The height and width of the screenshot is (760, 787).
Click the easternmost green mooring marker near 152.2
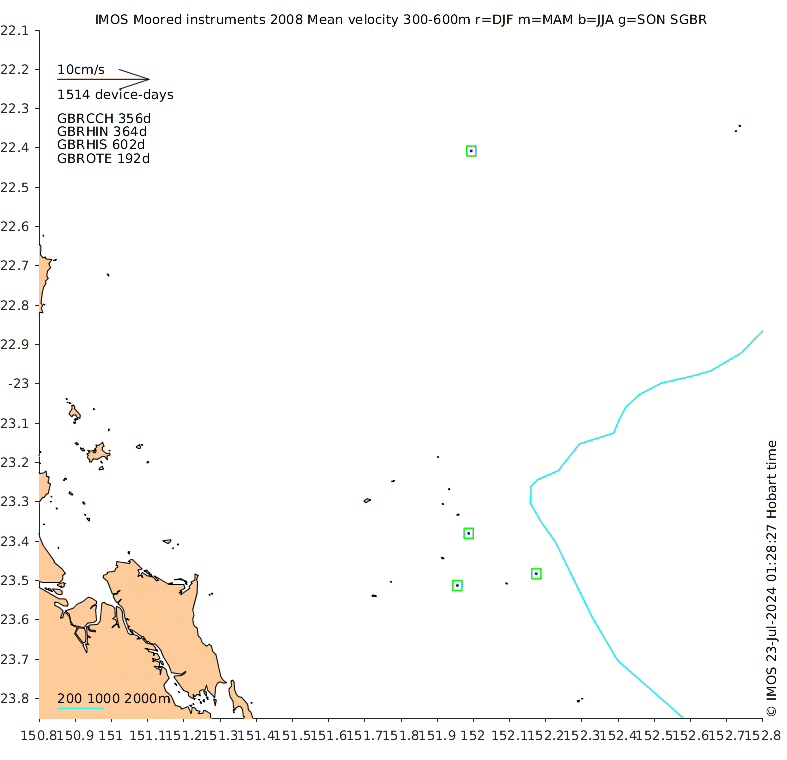[536, 573]
